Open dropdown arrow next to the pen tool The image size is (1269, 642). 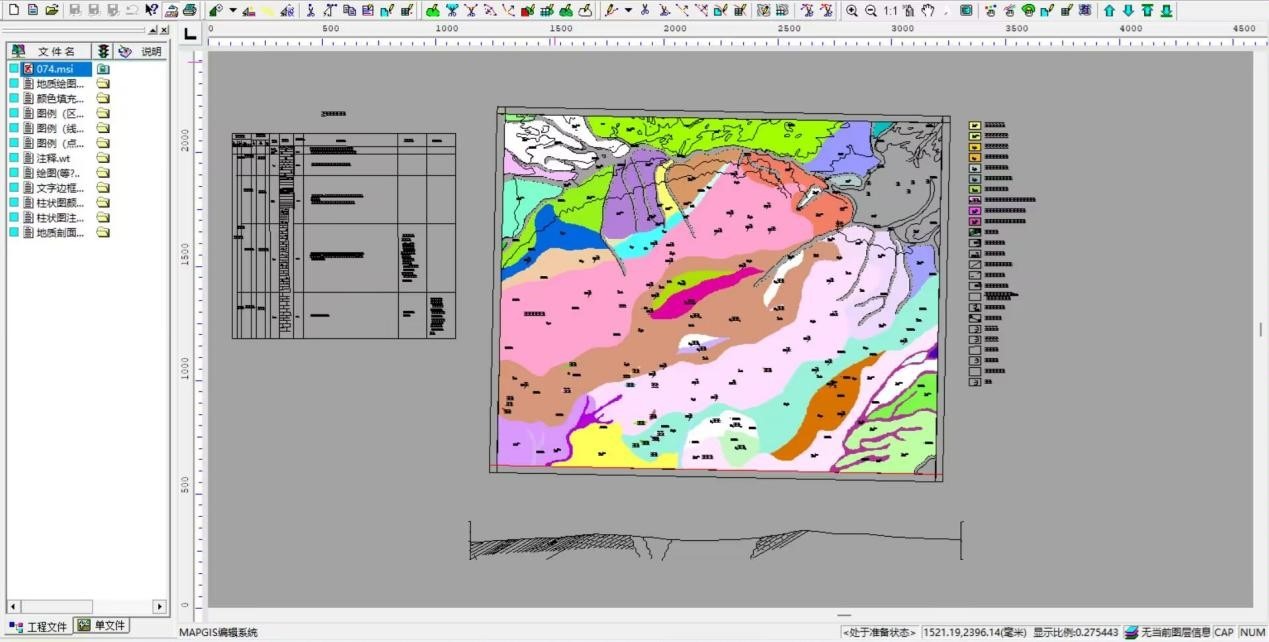628,10
